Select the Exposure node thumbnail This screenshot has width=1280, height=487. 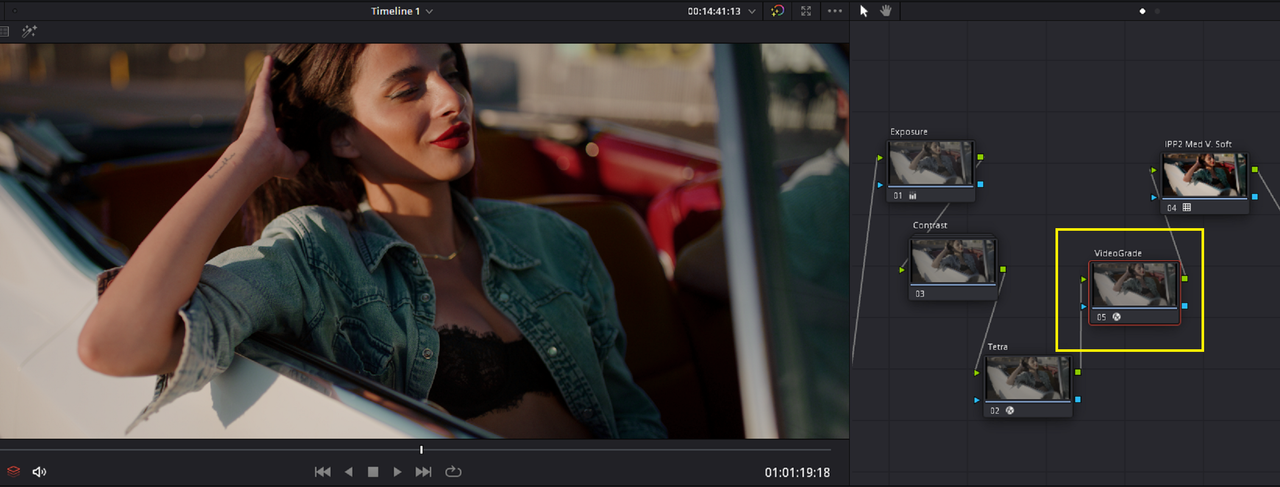[x=930, y=163]
